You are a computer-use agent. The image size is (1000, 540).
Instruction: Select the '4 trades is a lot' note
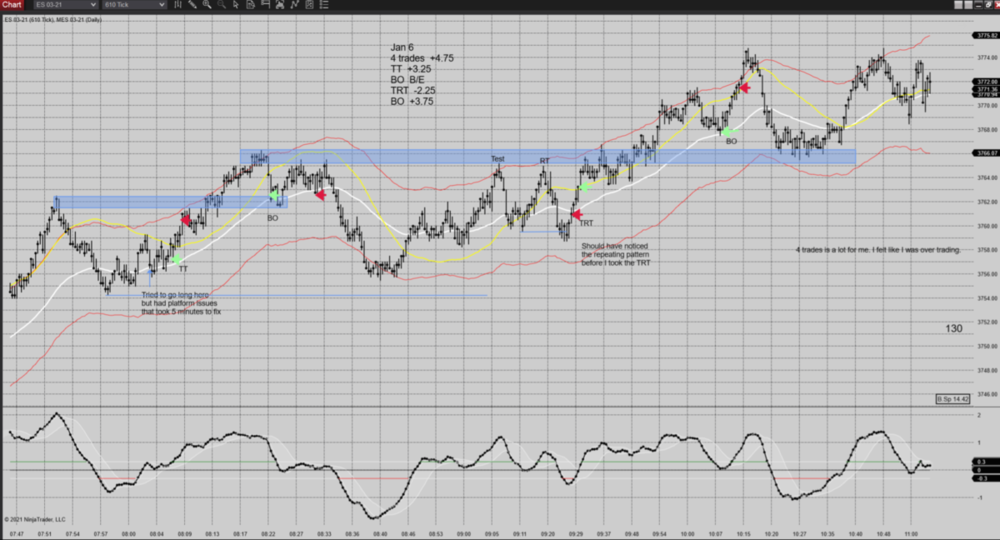pyautogui.click(x=877, y=249)
